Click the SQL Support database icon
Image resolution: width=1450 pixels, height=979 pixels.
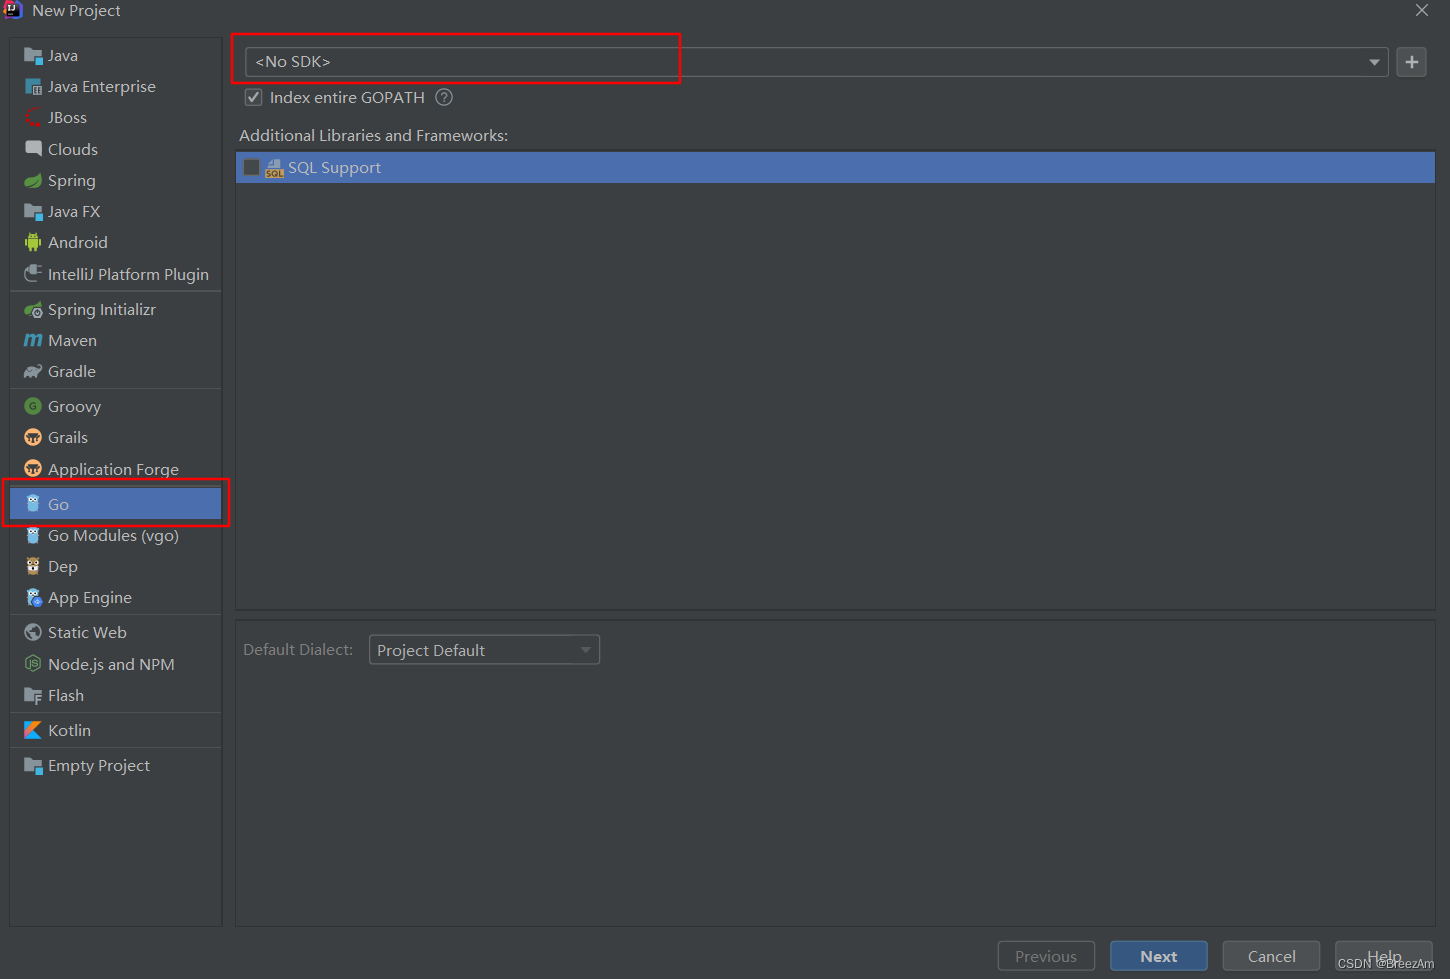274,168
